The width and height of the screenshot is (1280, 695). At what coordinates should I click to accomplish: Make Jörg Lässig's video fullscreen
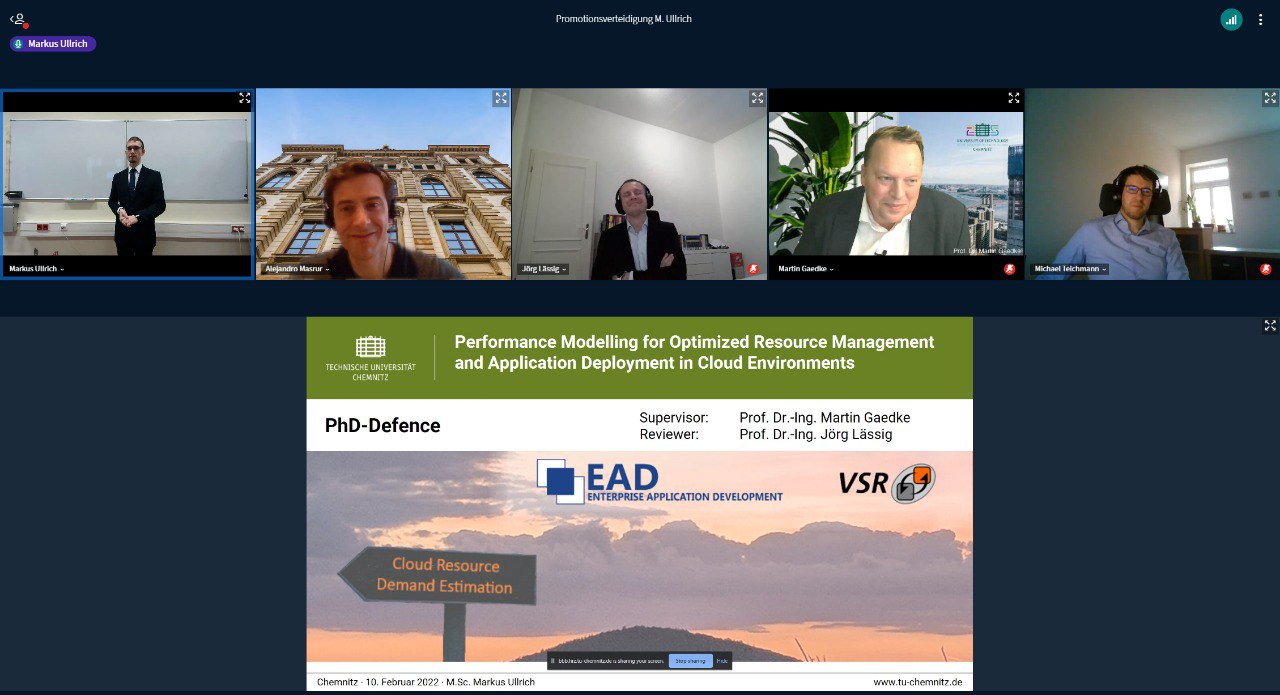click(x=757, y=98)
